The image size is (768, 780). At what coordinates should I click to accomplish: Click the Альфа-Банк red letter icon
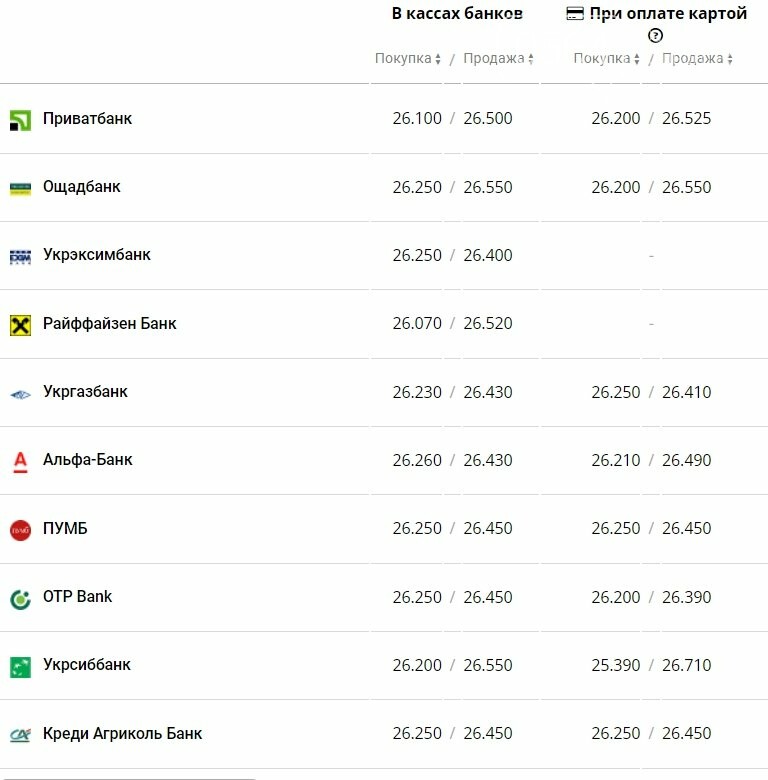[x=20, y=462]
